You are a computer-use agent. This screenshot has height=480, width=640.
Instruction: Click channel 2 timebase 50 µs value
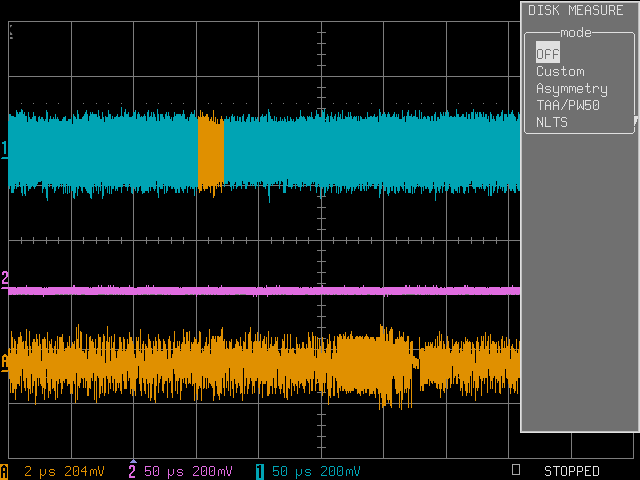pos(164,471)
